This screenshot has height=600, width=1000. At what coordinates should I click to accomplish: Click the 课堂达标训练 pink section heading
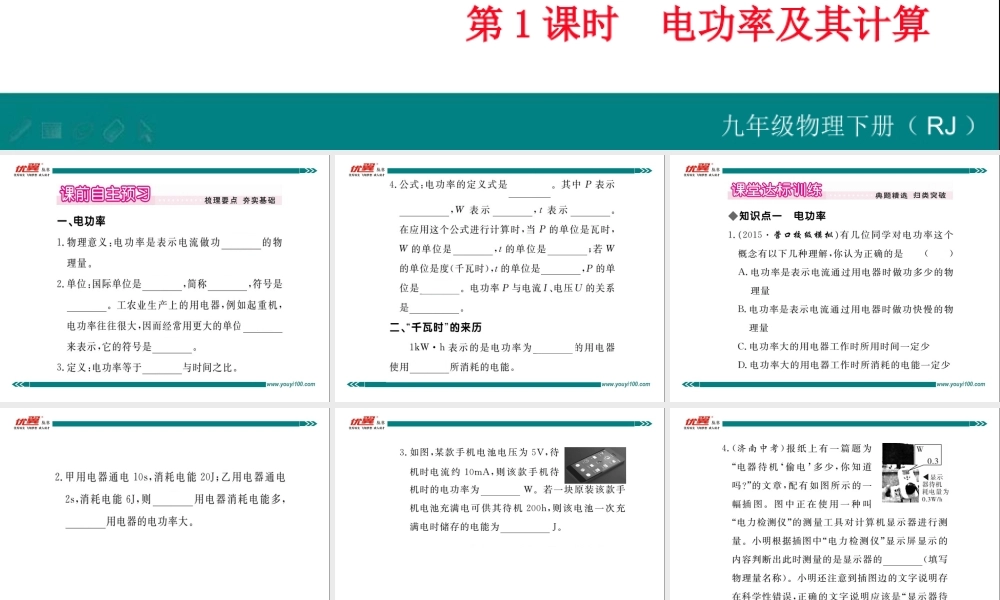pos(776,191)
